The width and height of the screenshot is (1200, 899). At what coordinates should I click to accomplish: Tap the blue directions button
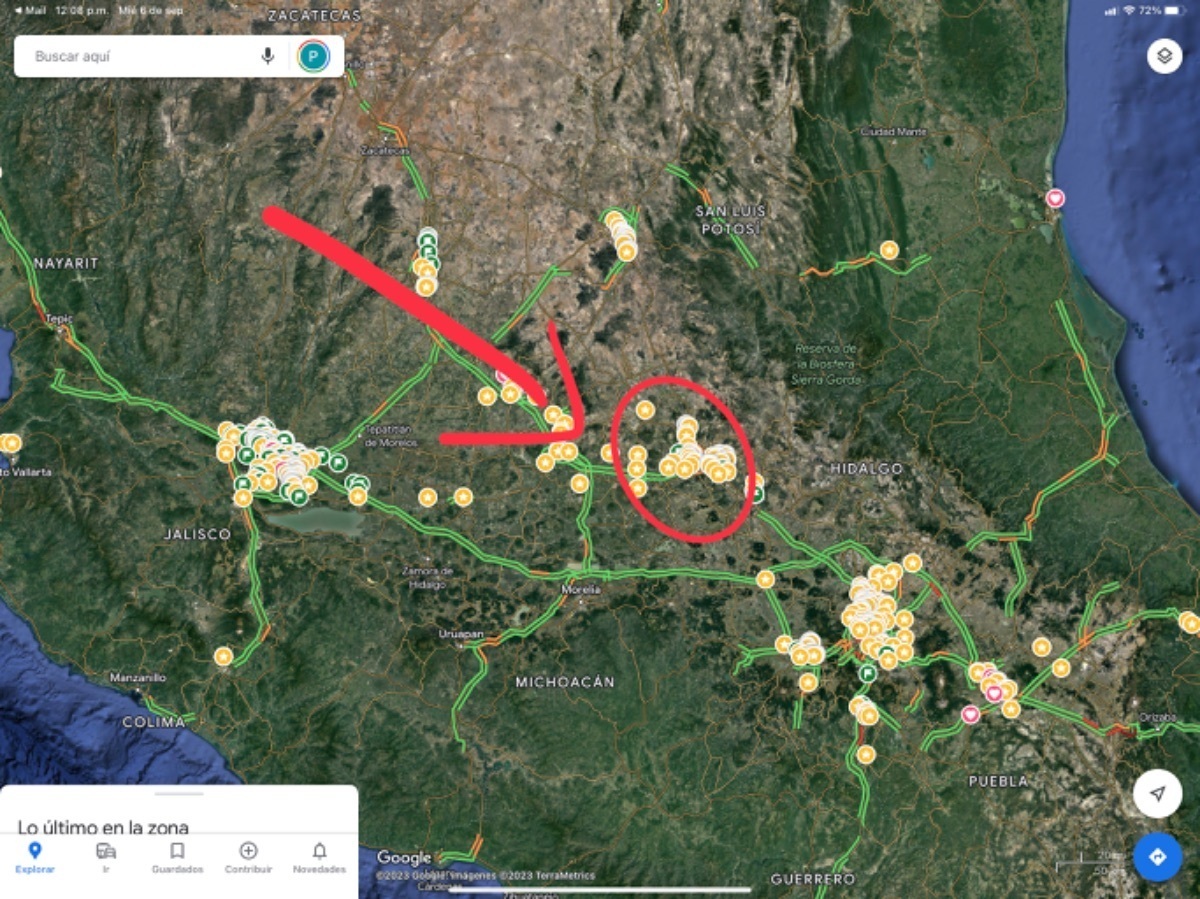[x=1157, y=857]
